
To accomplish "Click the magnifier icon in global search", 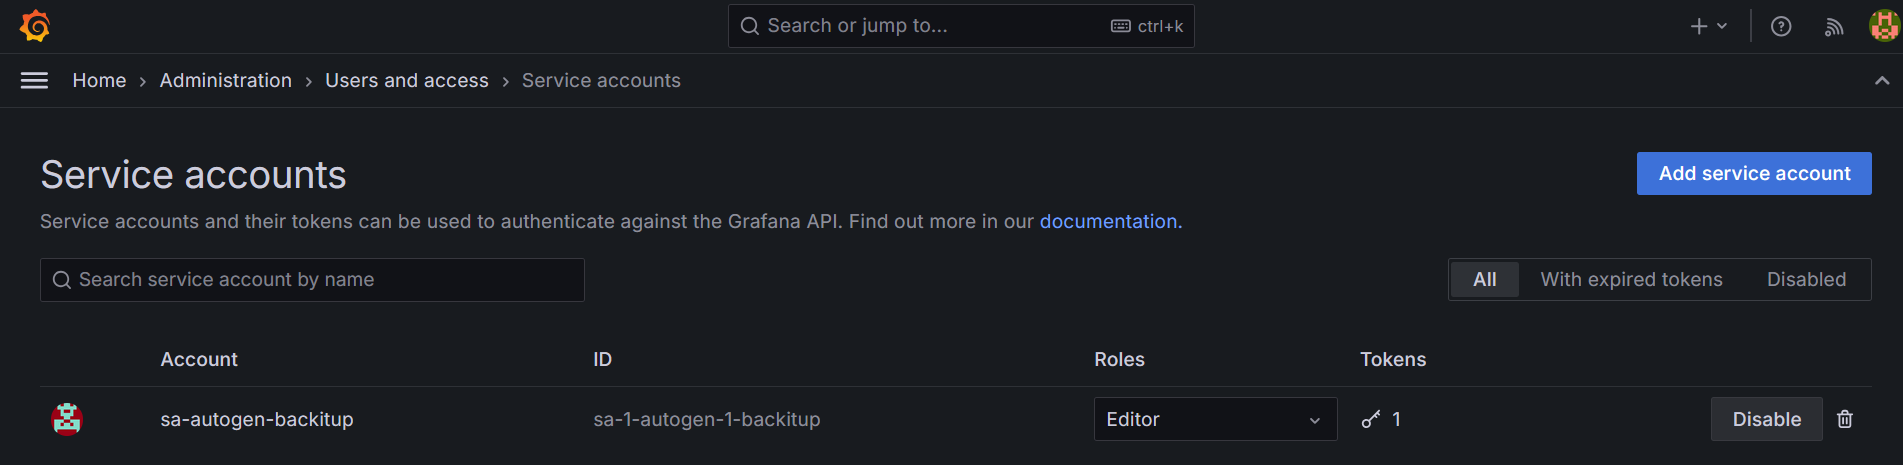I will [x=750, y=26].
